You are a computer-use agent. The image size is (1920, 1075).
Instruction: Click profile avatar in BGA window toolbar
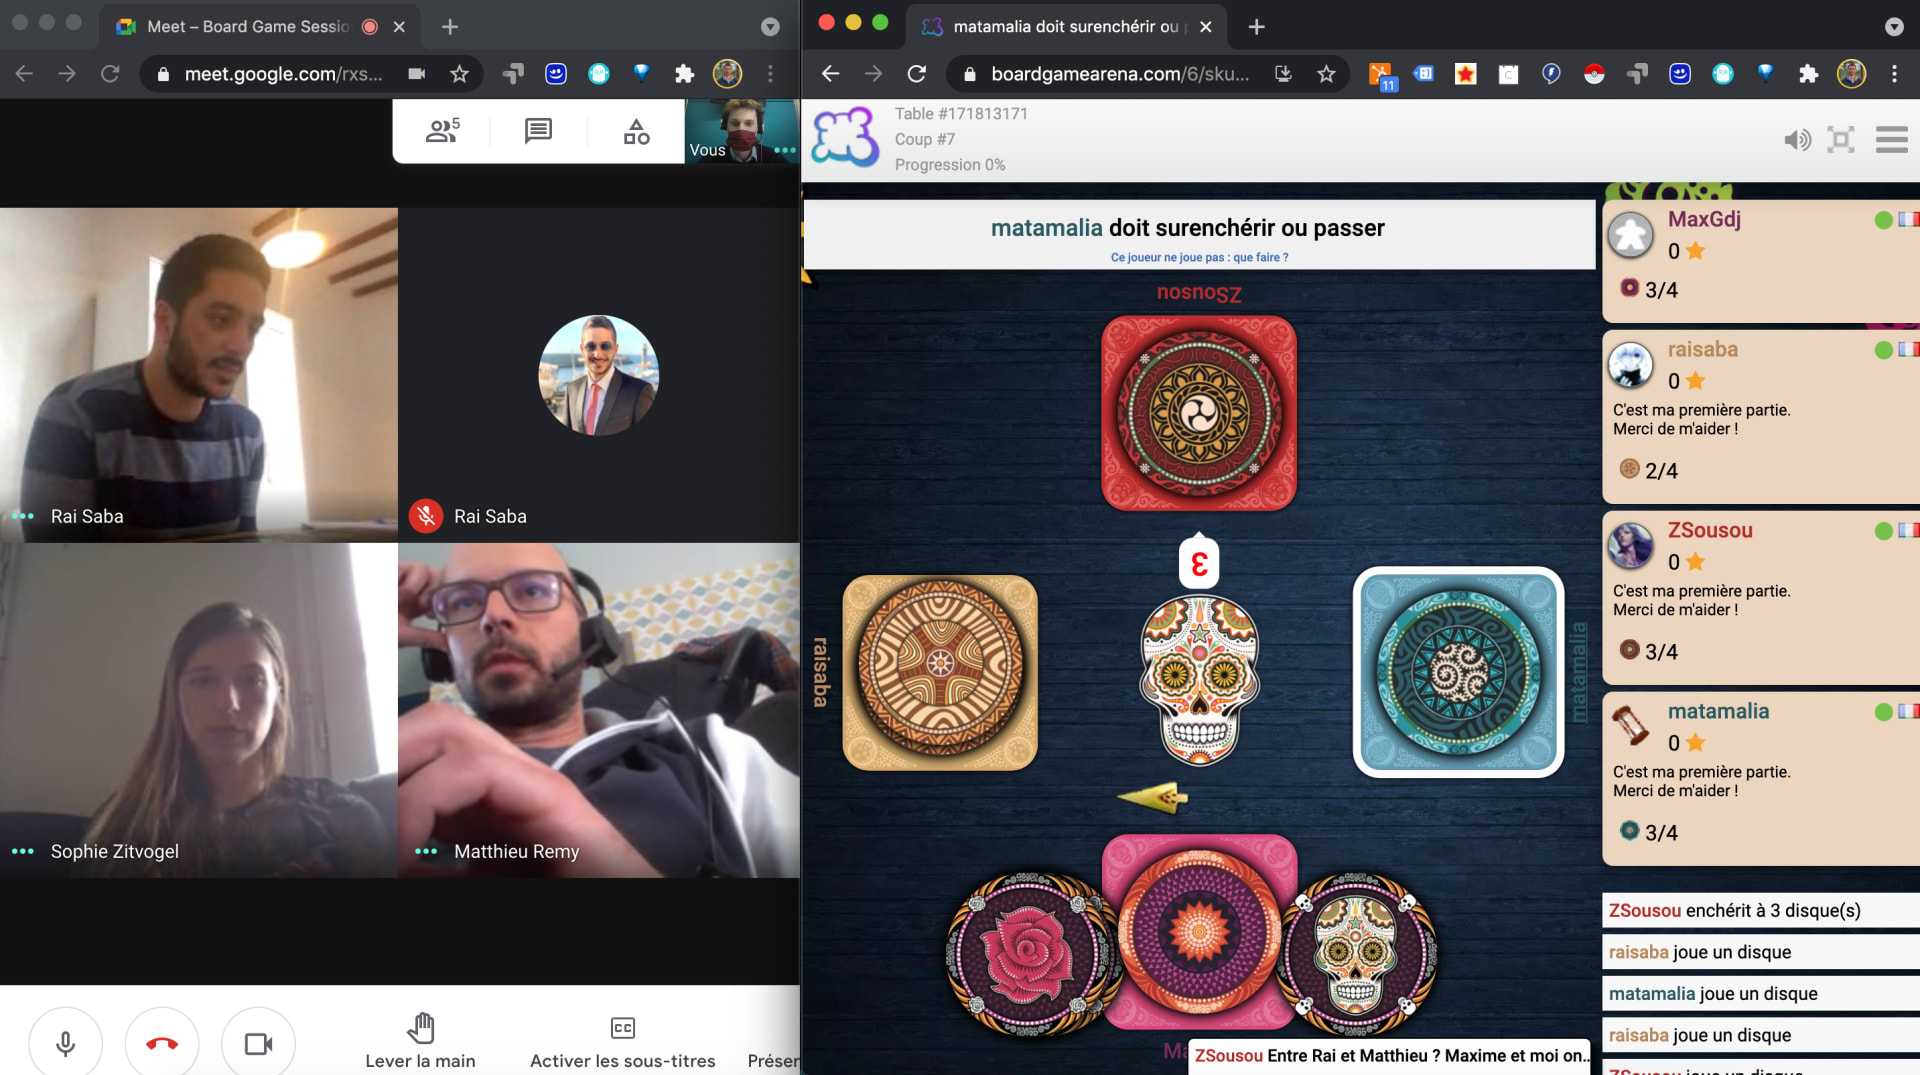click(1851, 74)
